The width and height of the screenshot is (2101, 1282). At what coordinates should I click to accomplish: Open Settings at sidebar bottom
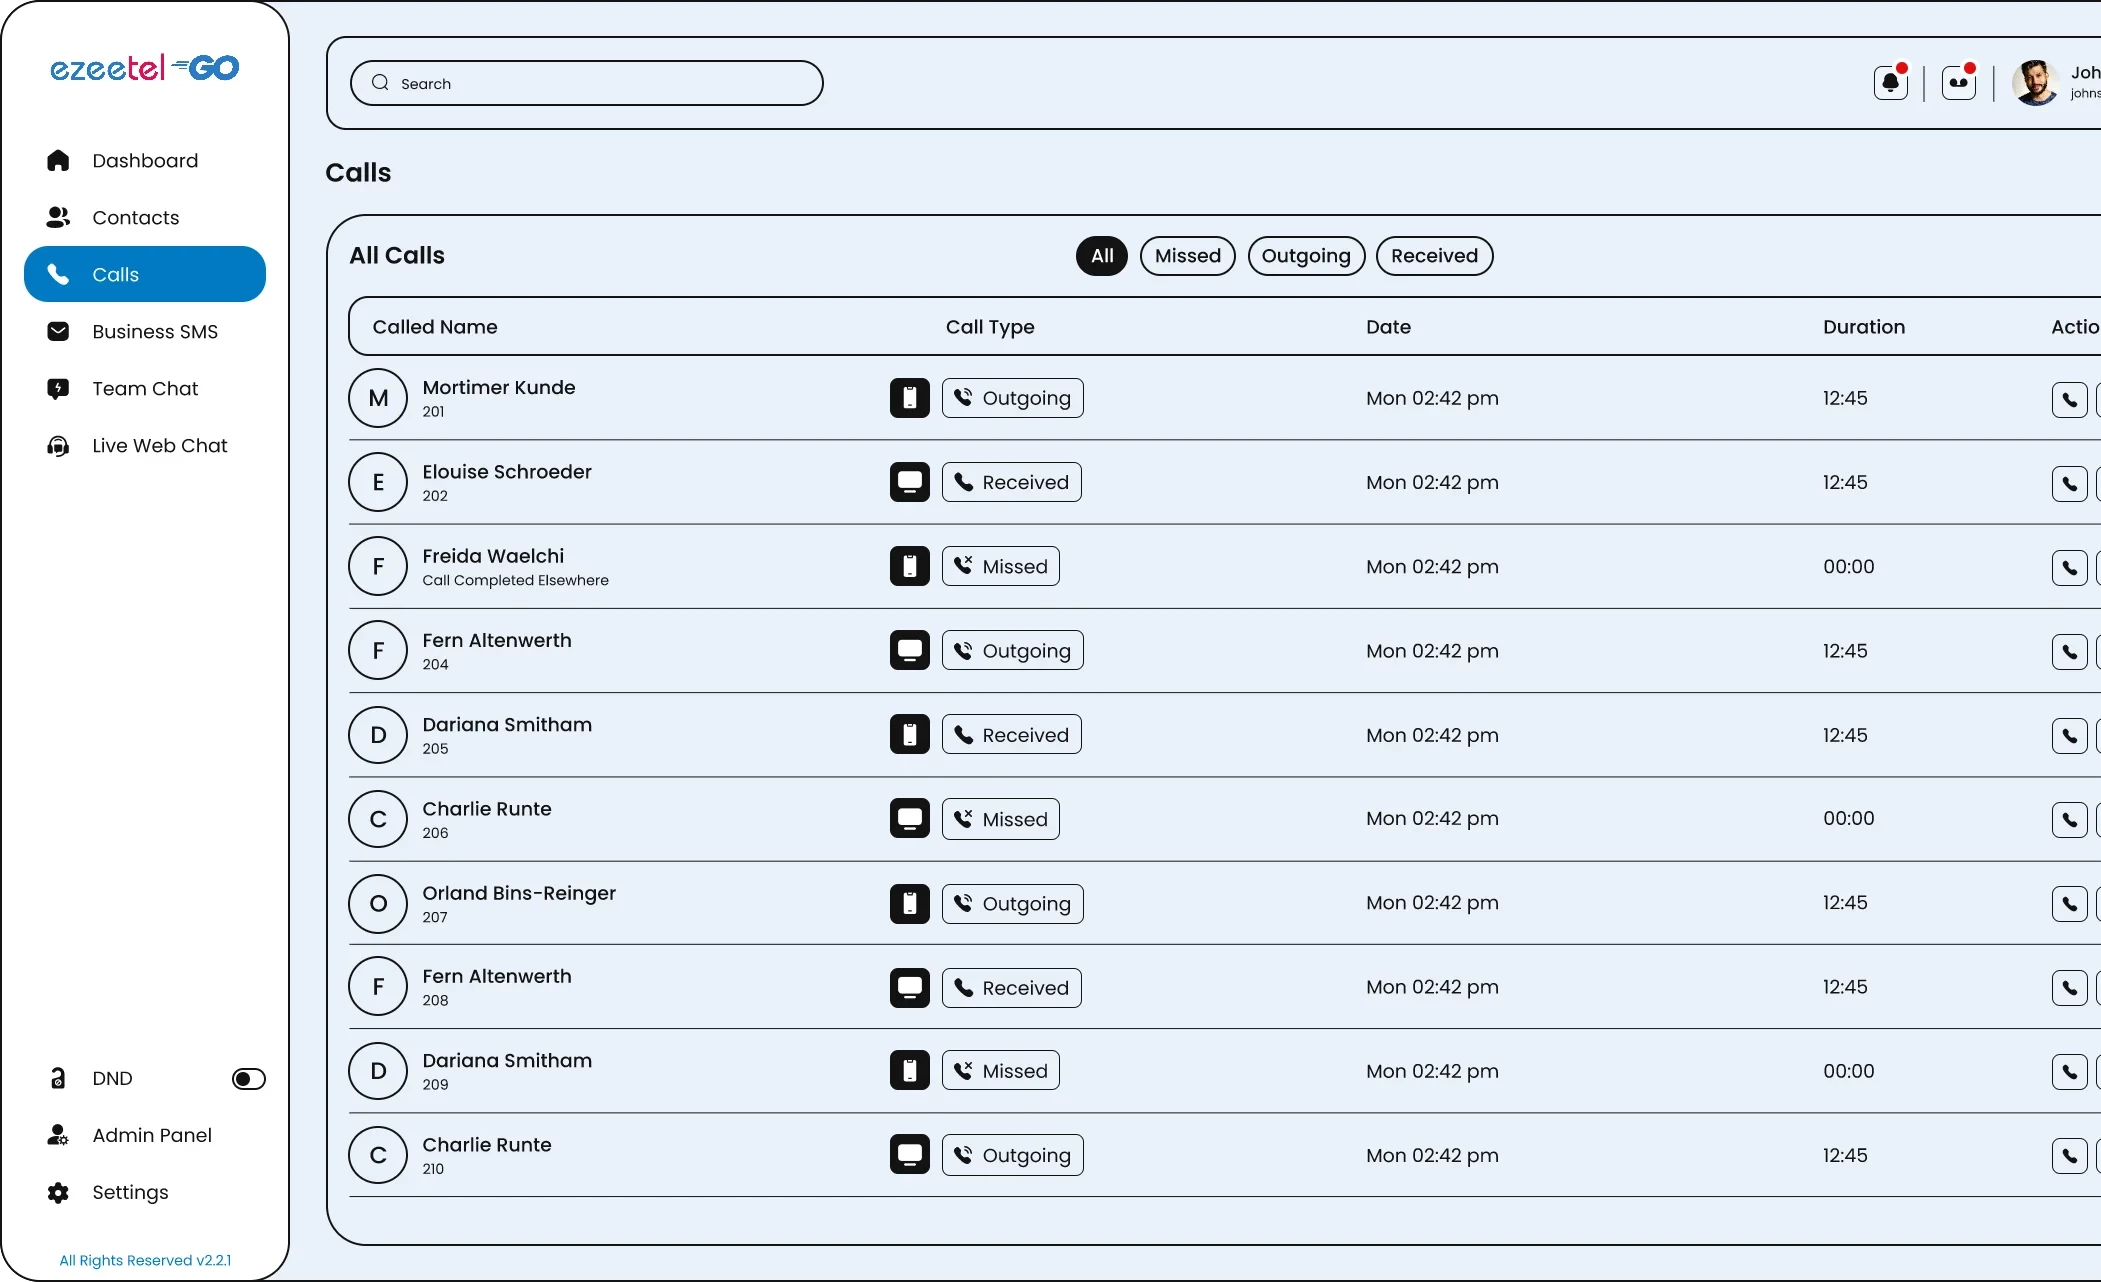pyautogui.click(x=130, y=1192)
